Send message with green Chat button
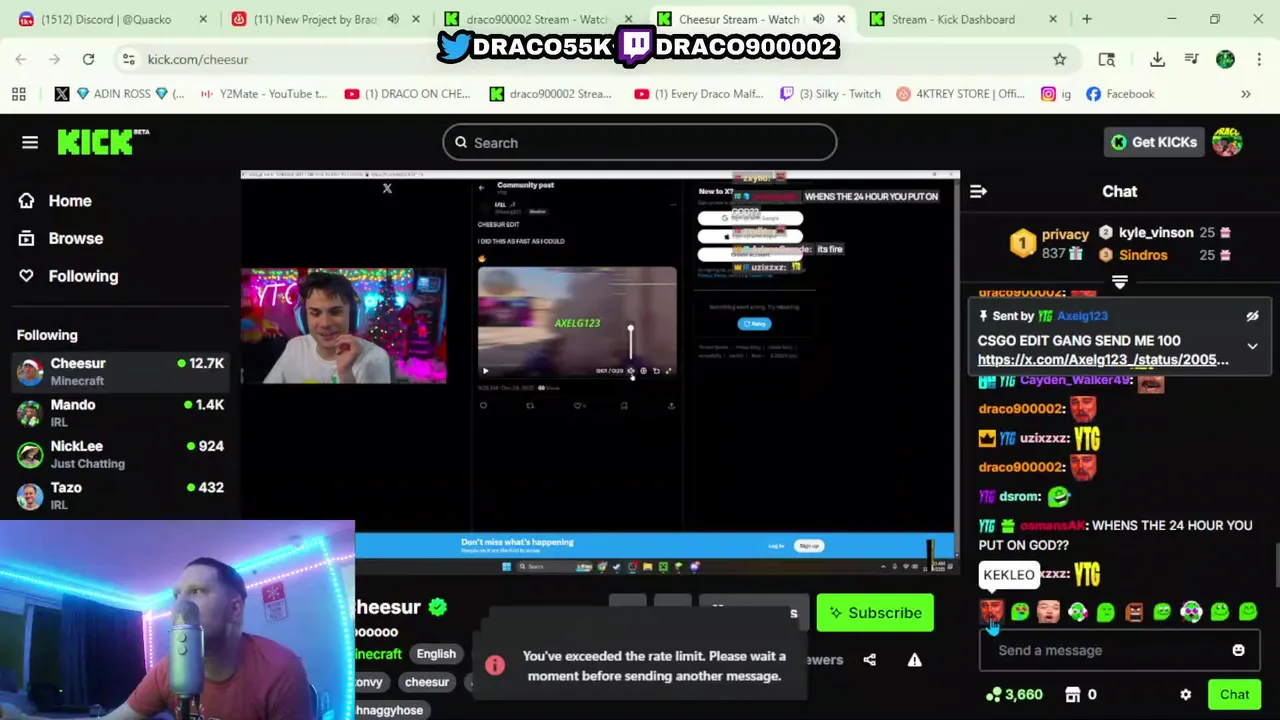 pyautogui.click(x=1234, y=694)
